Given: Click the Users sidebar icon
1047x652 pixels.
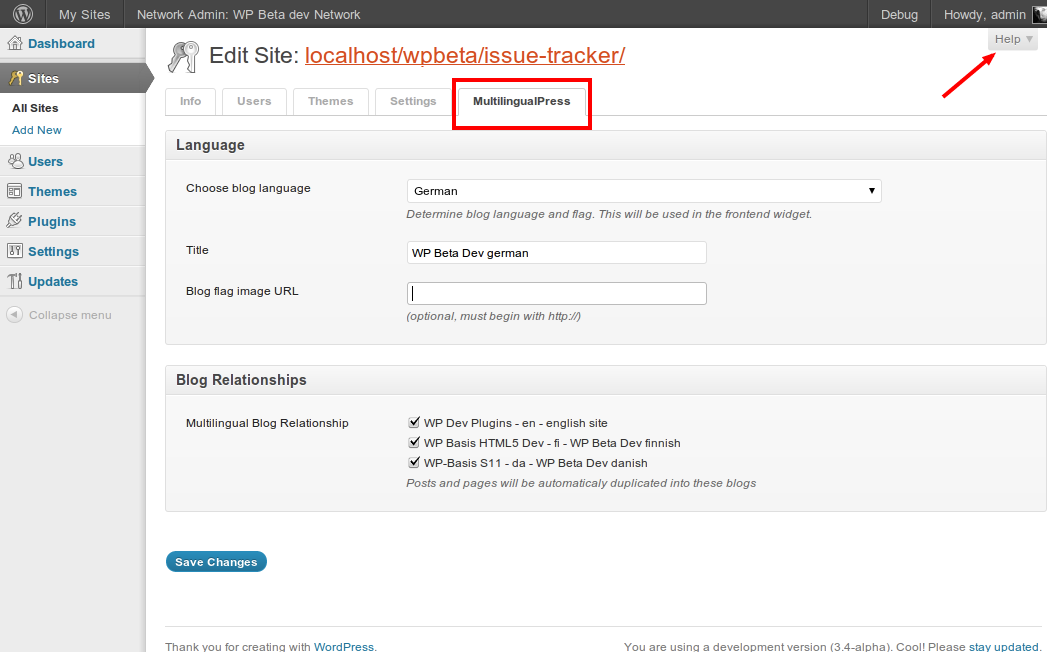Looking at the screenshot, I should coord(15,161).
